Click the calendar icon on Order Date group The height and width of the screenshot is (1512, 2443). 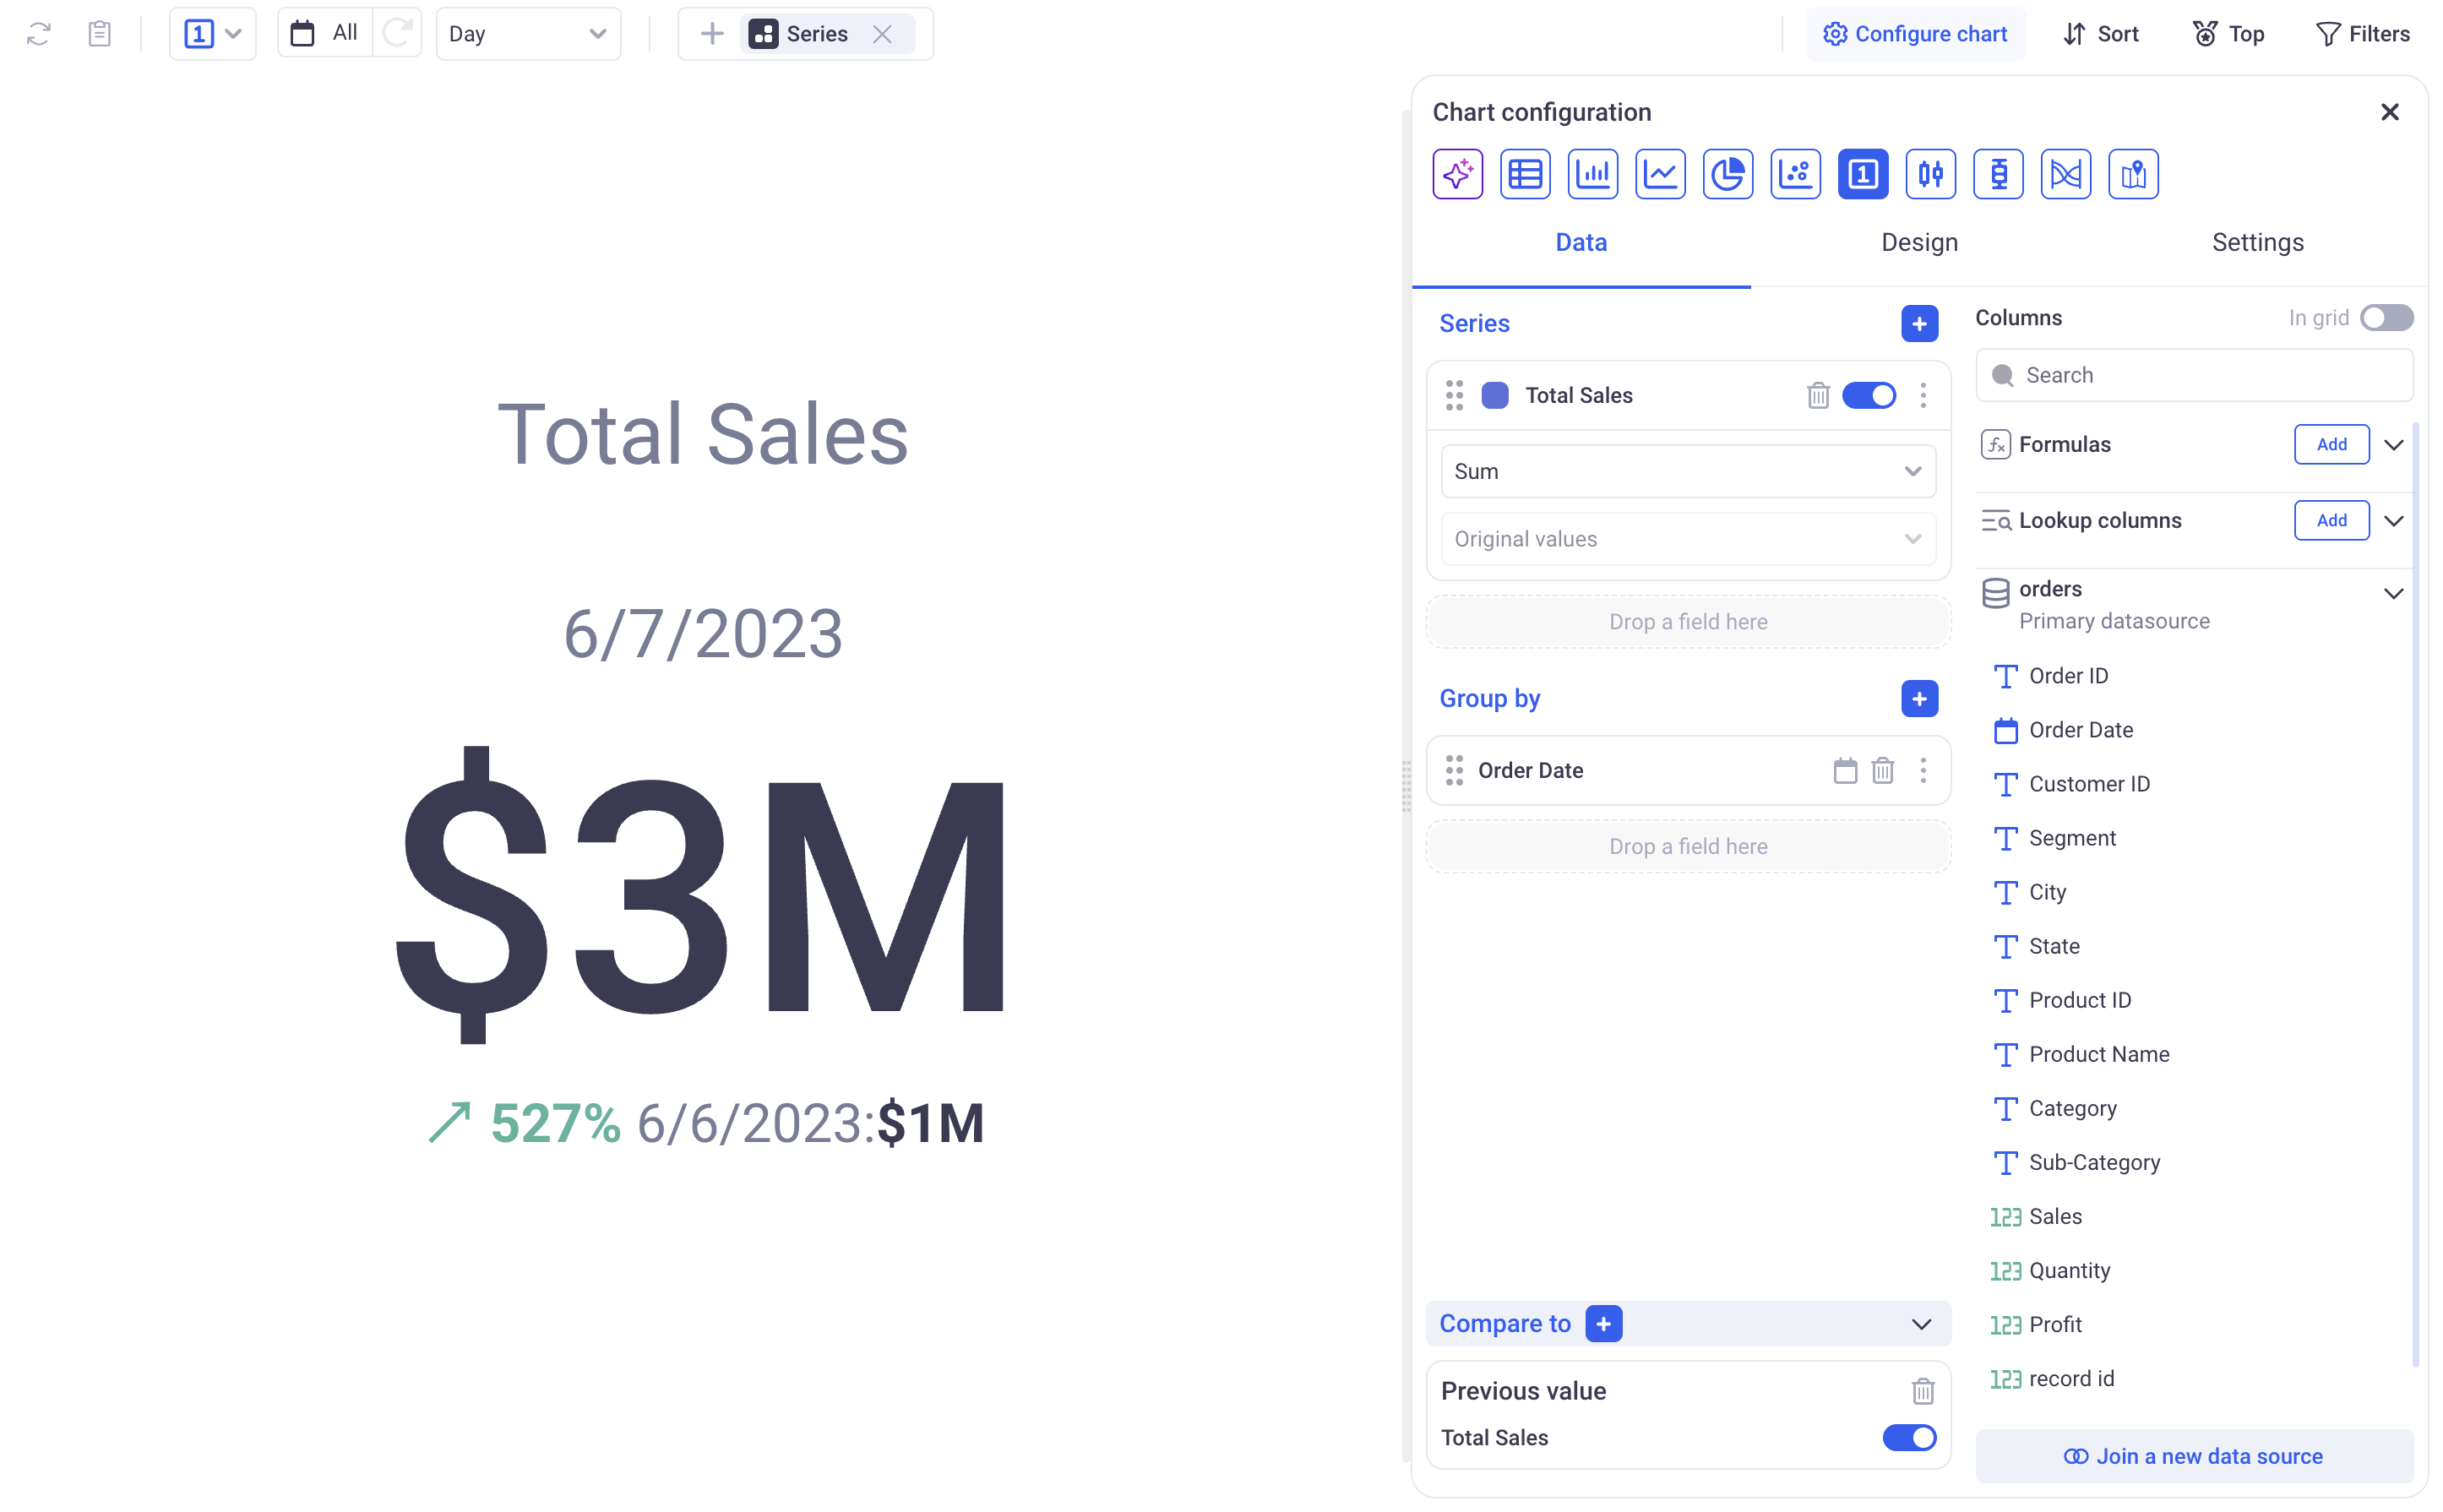tap(1845, 770)
